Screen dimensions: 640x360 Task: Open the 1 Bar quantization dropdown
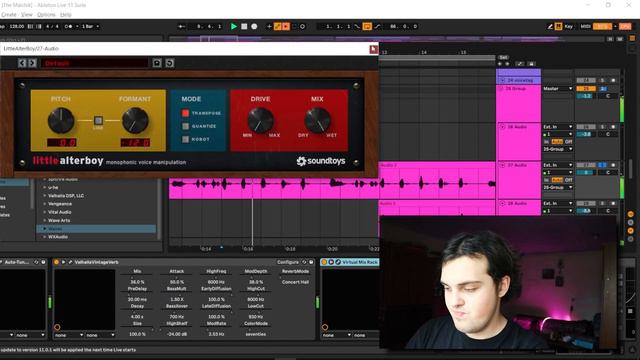pyautogui.click(x=90, y=26)
